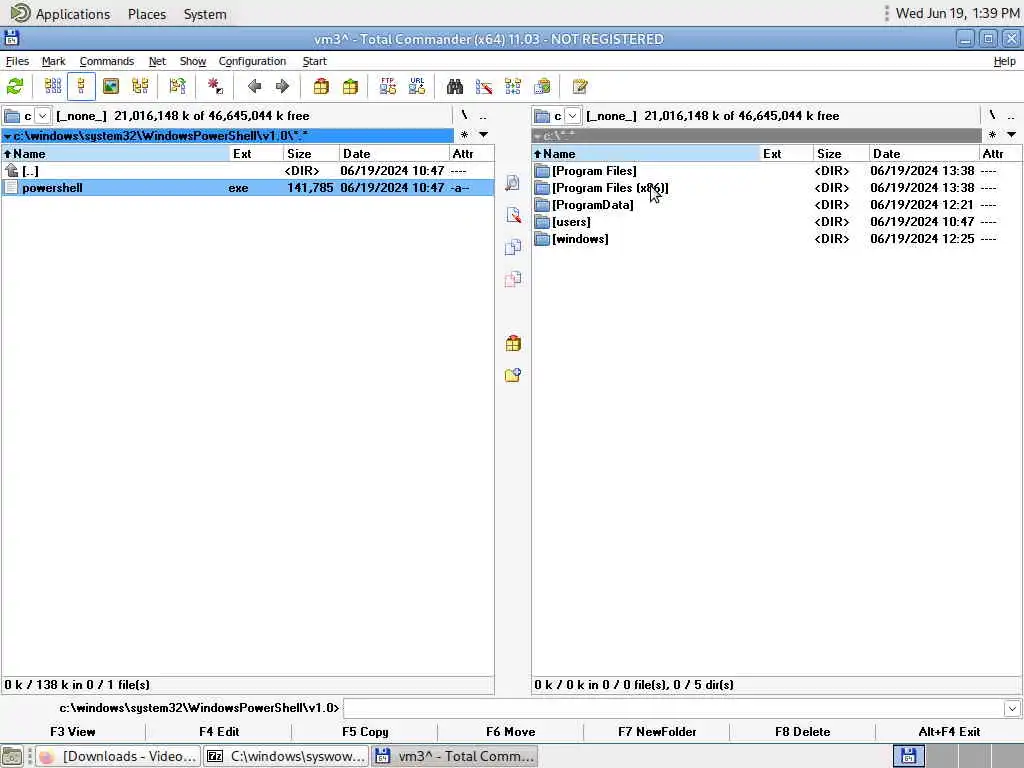Click the unpack files toolbar icon
The width and height of the screenshot is (1024, 768).
click(x=351, y=86)
